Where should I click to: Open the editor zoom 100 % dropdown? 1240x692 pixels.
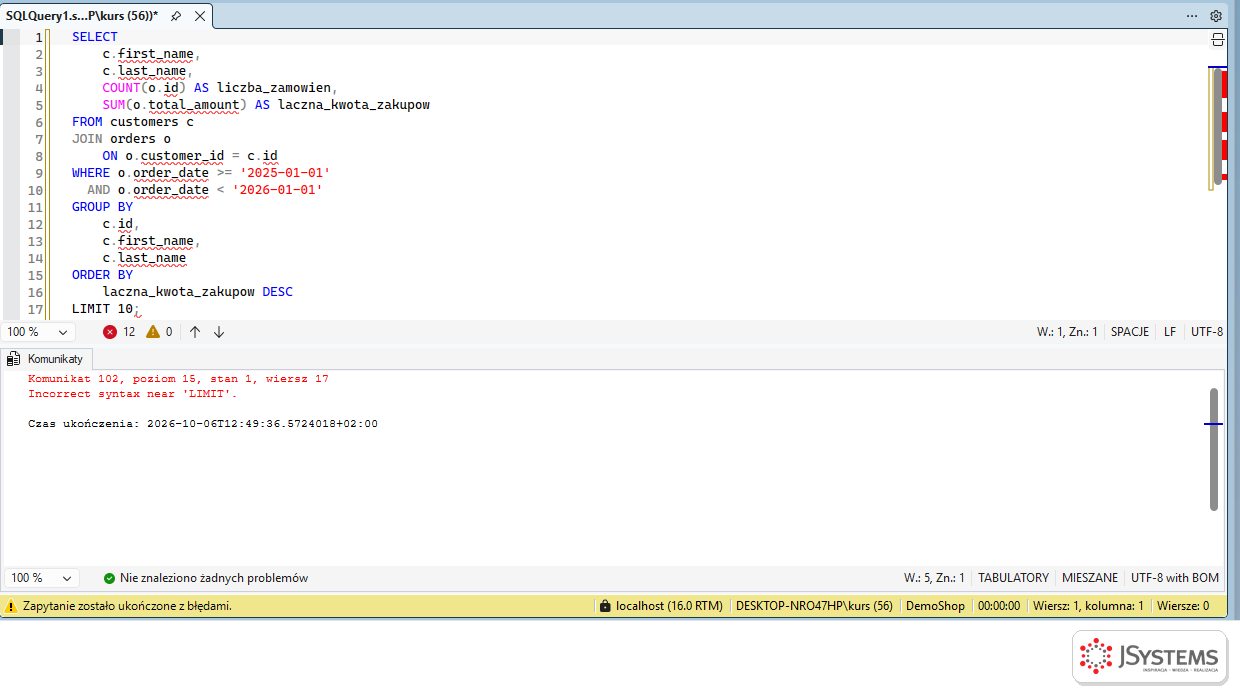39,332
